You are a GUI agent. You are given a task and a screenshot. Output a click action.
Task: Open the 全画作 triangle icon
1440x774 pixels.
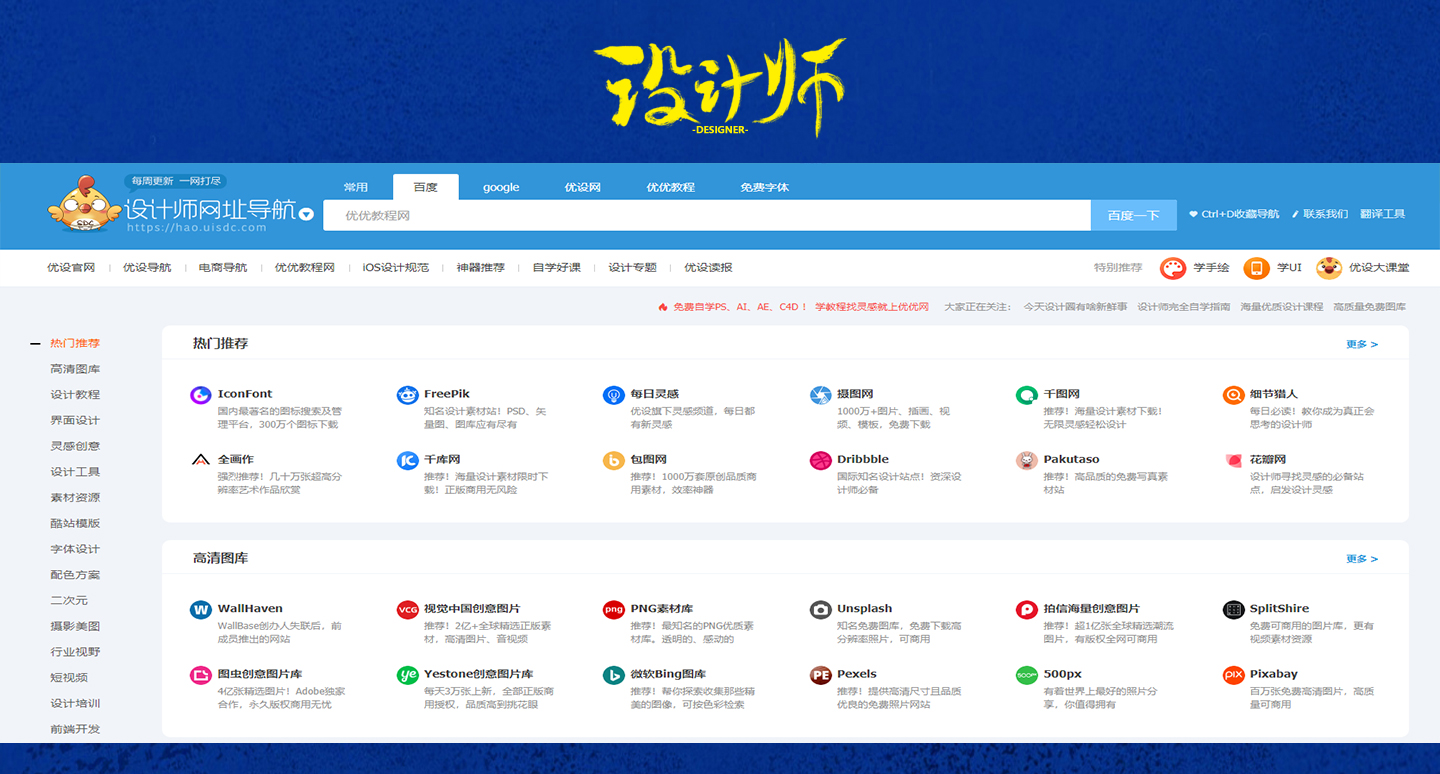pos(200,461)
